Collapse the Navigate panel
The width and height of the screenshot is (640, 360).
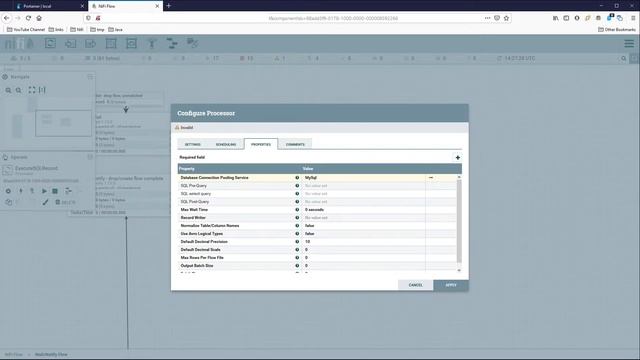90,77
